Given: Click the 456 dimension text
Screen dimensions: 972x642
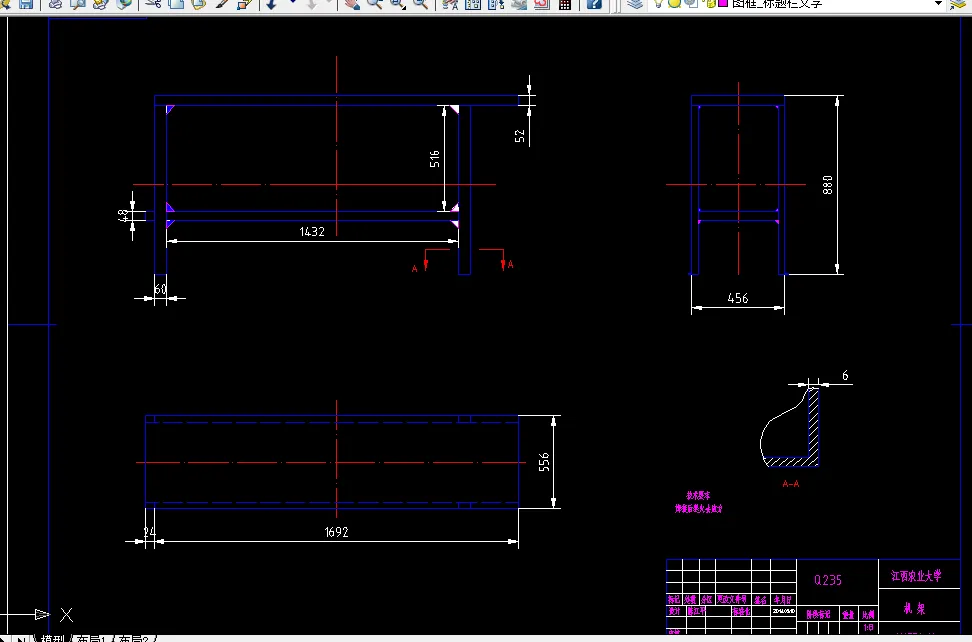Looking at the screenshot, I should 738,298.
